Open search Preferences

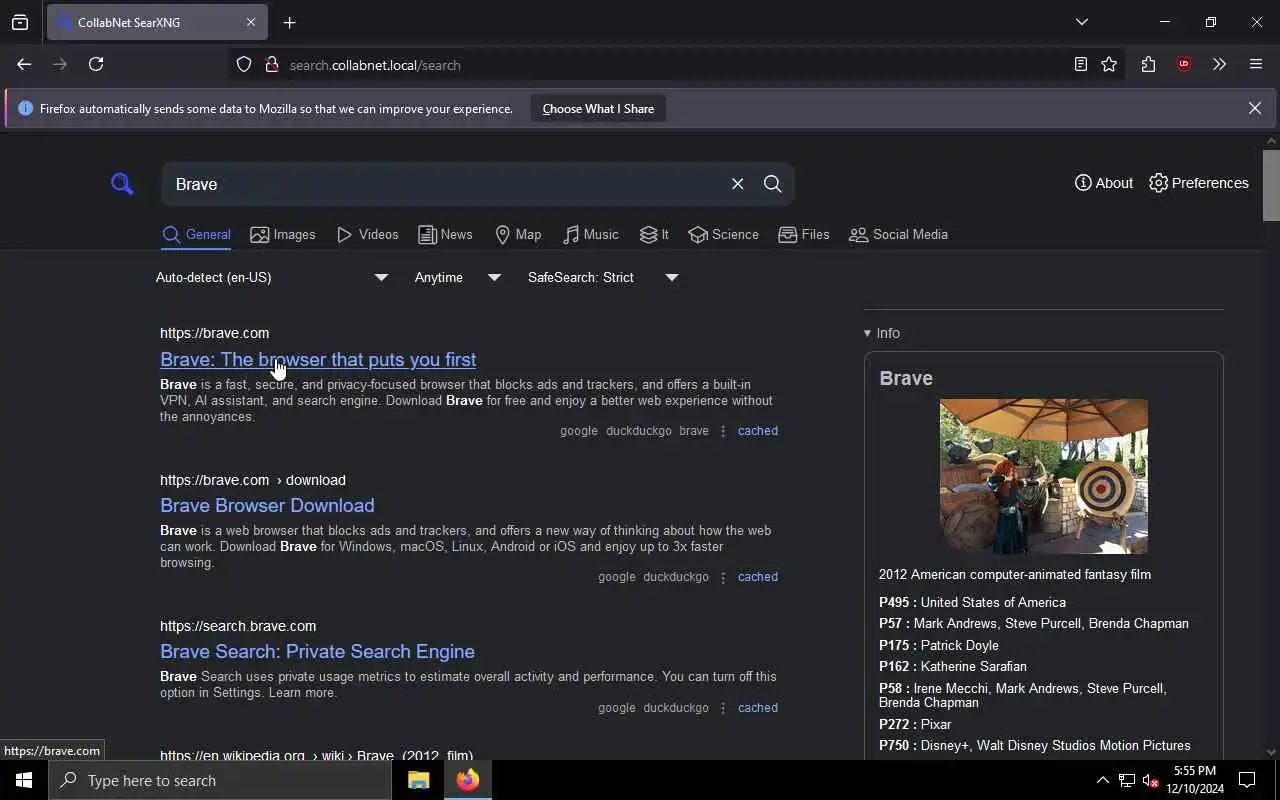point(1198,183)
